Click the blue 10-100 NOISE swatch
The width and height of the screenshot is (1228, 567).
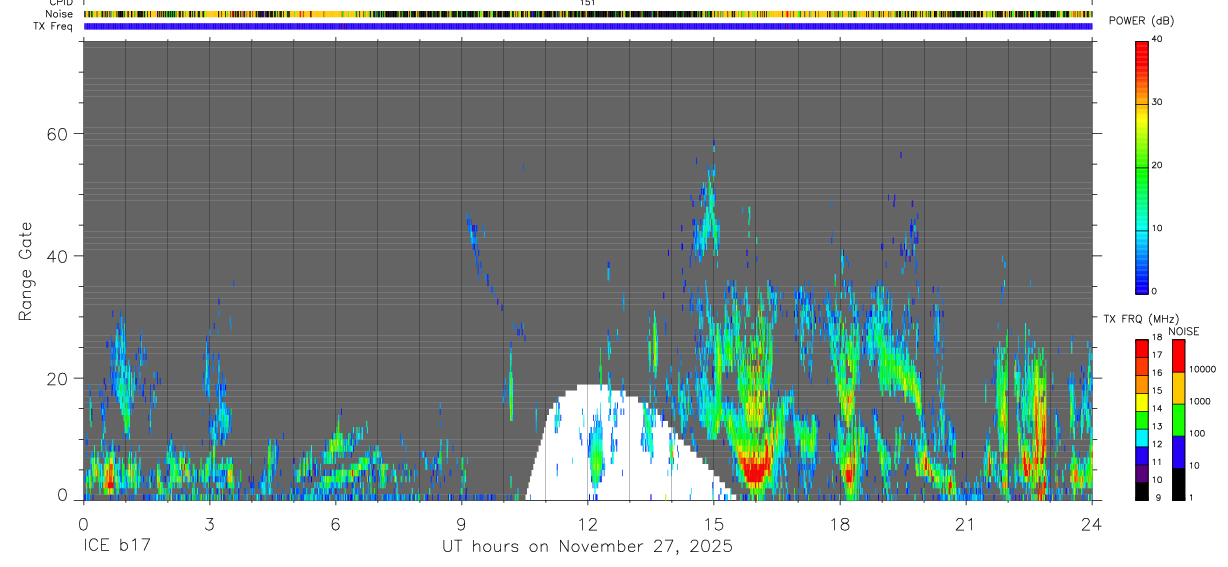tap(1178, 452)
